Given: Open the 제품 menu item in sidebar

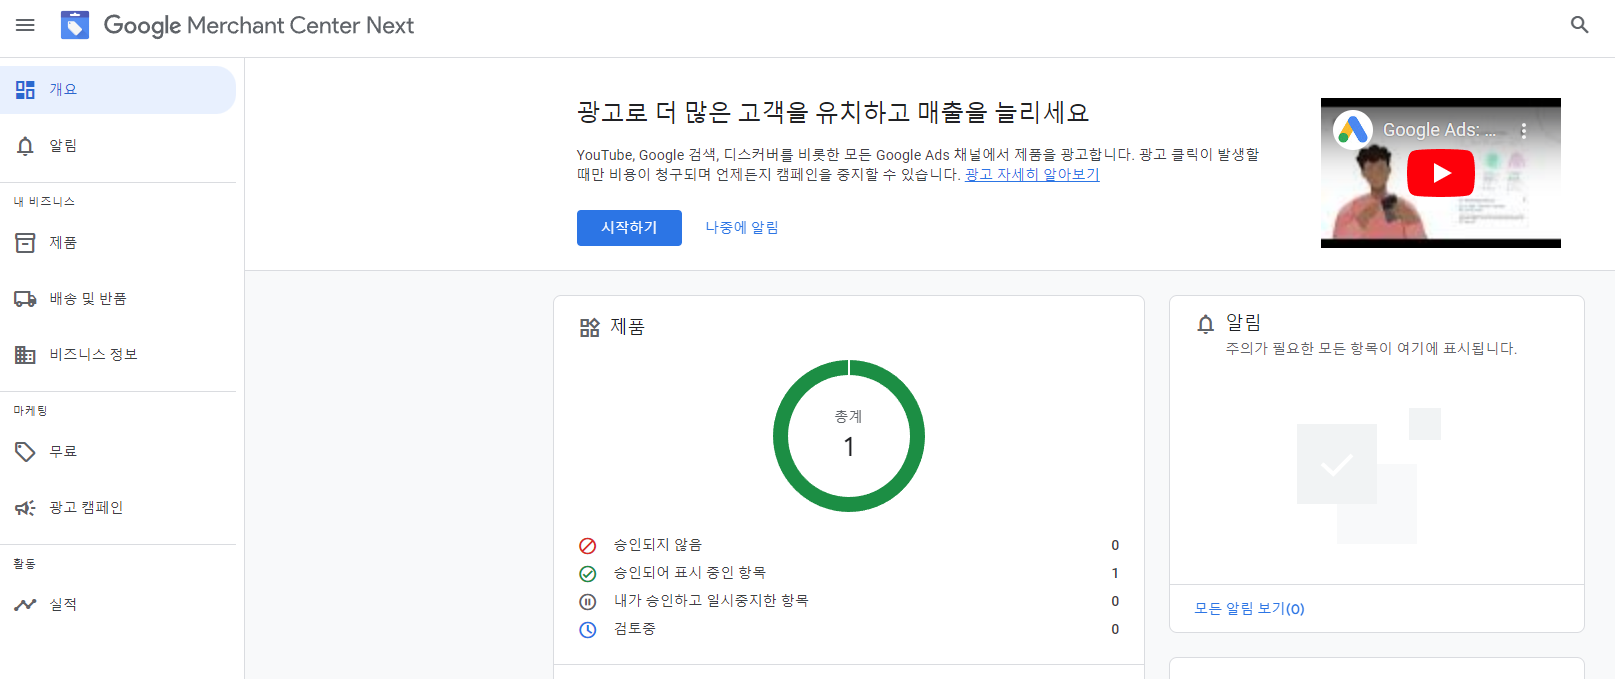Looking at the screenshot, I should coord(118,243).
